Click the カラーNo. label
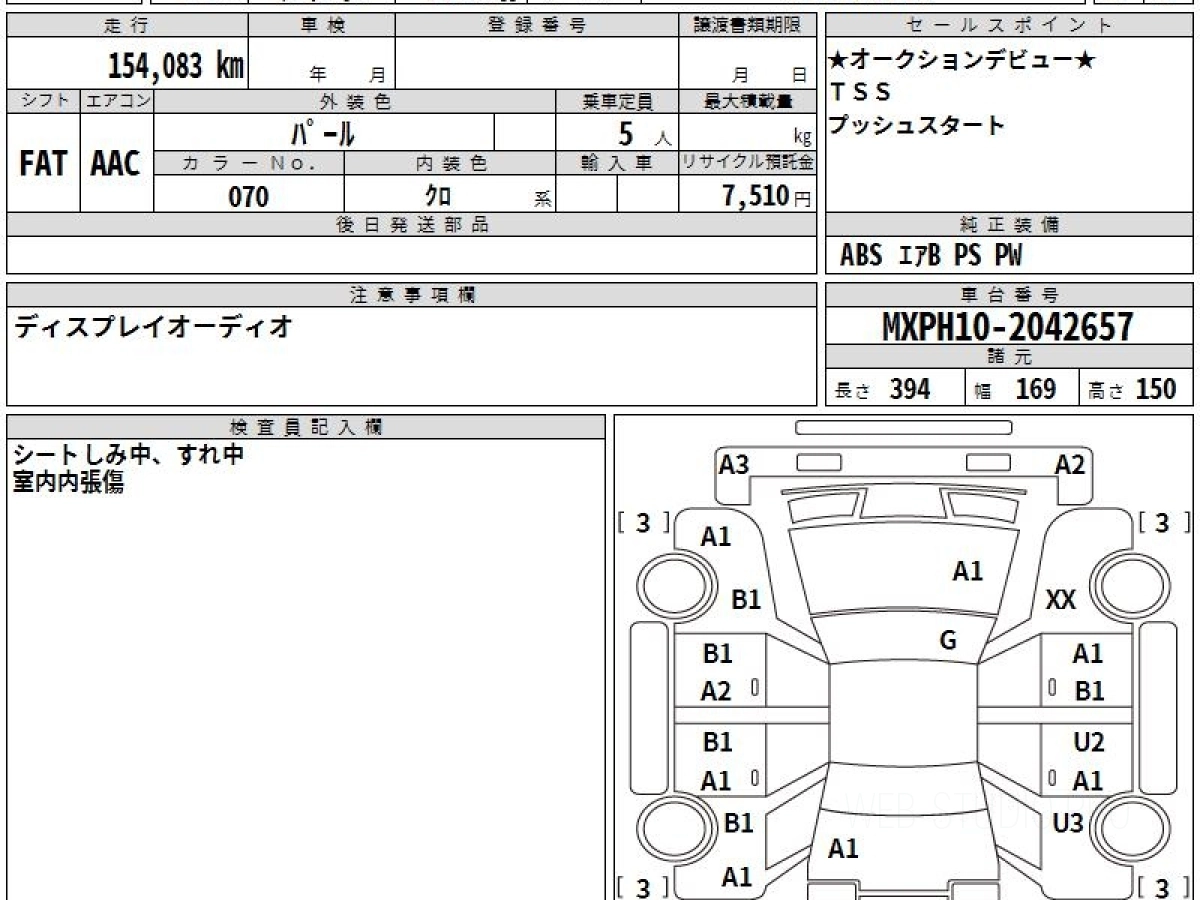Image resolution: width=1200 pixels, height=900 pixels. [x=249, y=163]
